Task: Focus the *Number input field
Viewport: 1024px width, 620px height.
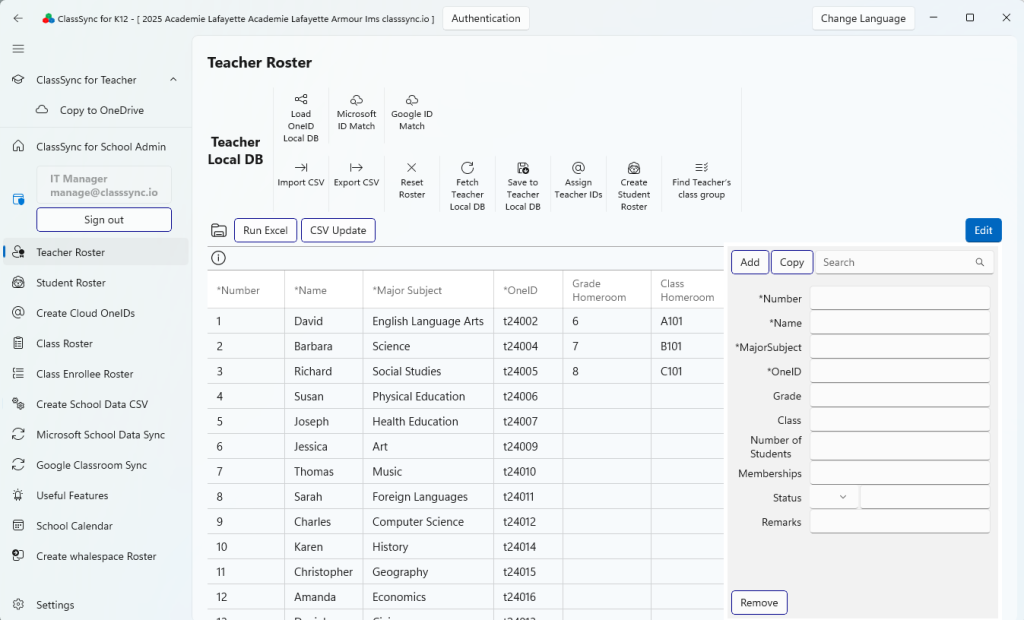Action: [x=900, y=298]
